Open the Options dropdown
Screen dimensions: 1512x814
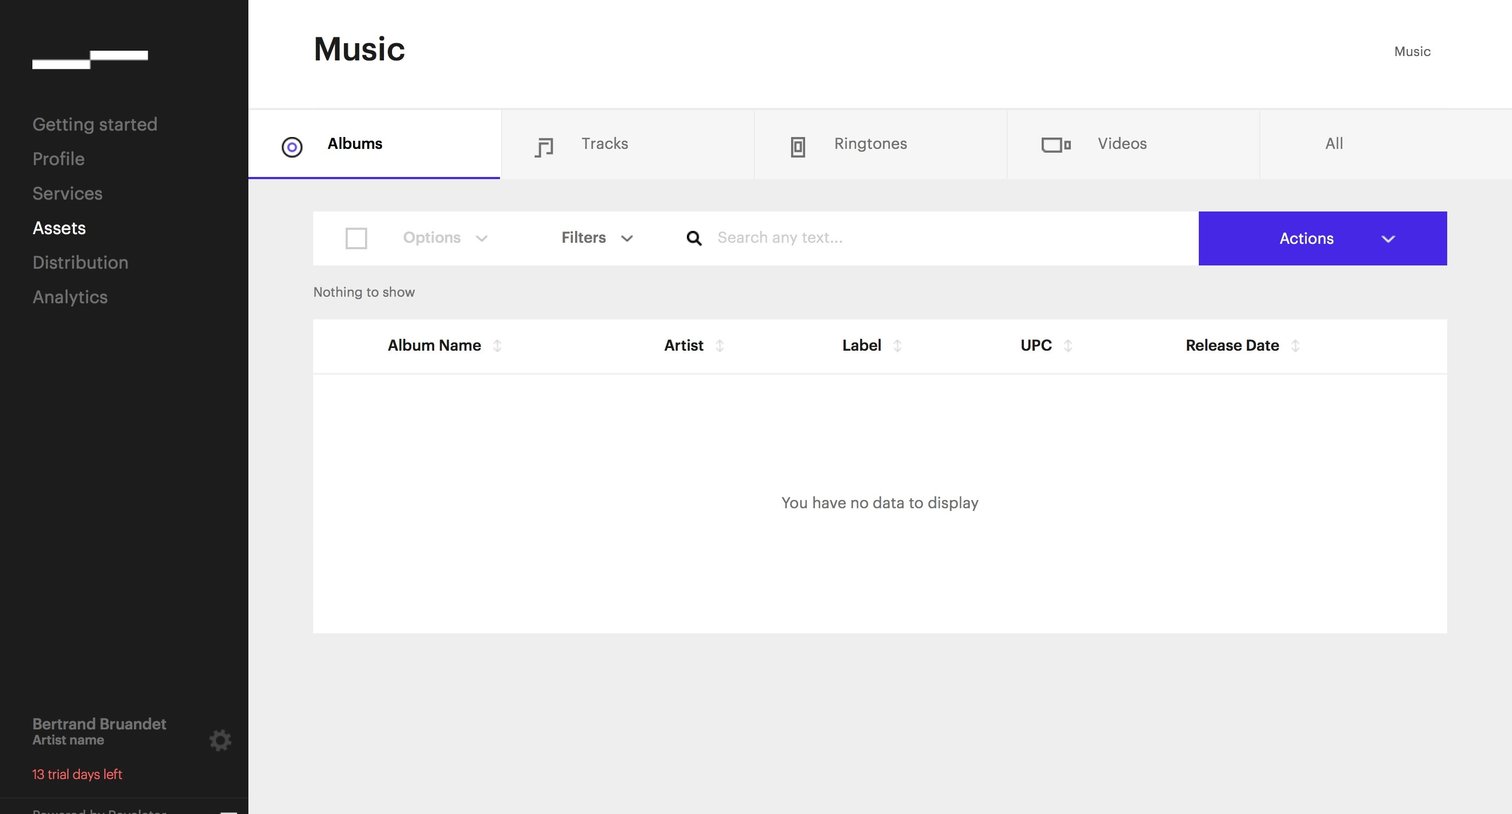pos(445,238)
